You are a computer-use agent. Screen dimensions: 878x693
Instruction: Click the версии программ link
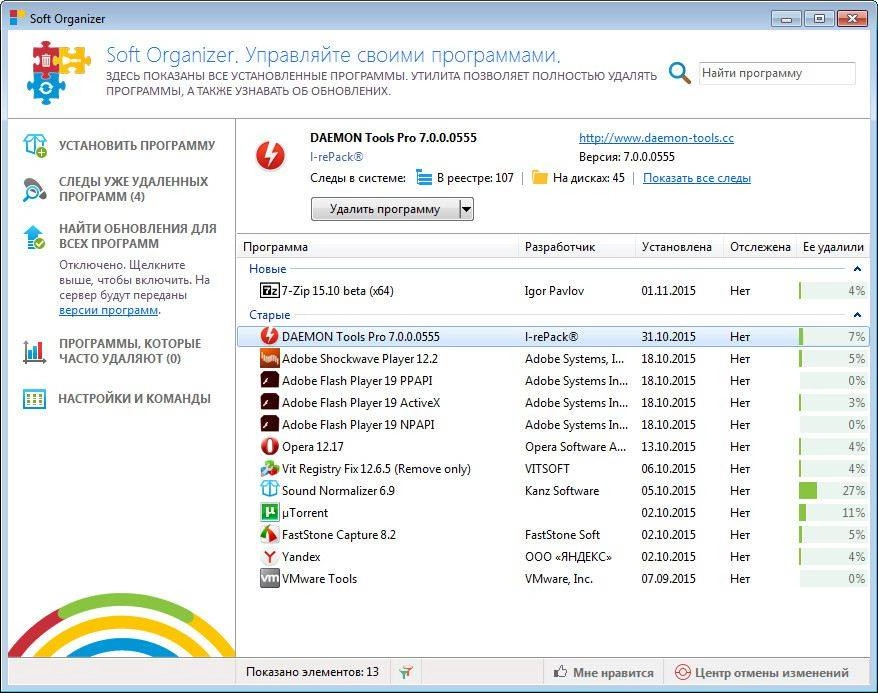pos(109,310)
